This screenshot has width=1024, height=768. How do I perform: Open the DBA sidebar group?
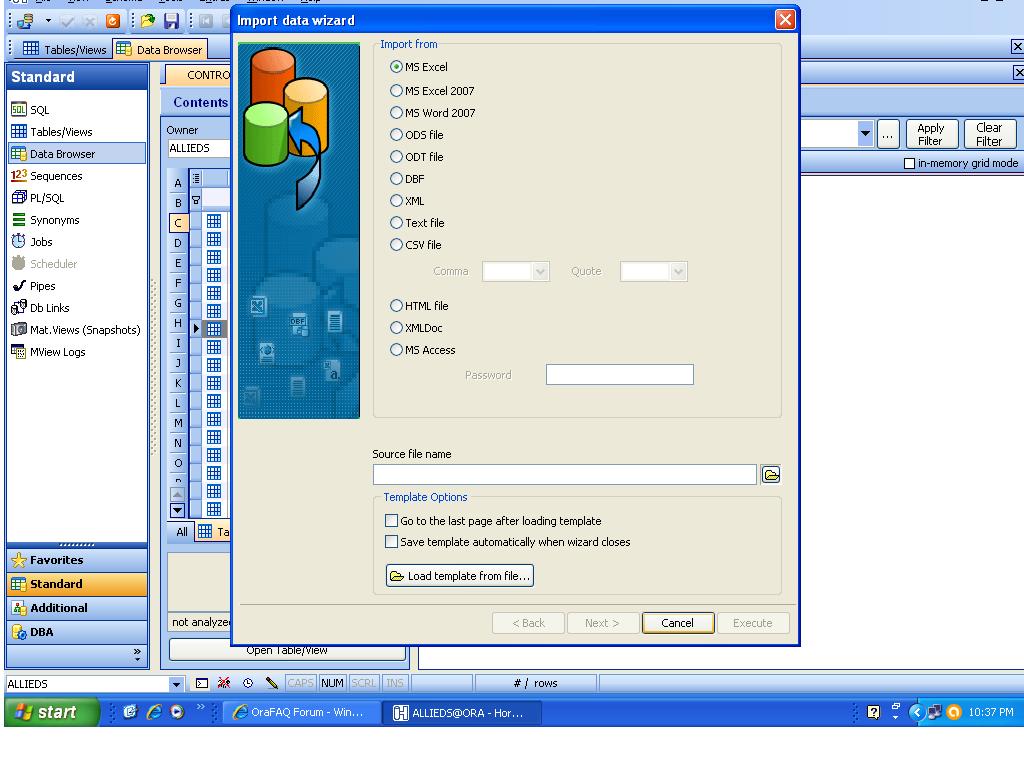coord(77,632)
